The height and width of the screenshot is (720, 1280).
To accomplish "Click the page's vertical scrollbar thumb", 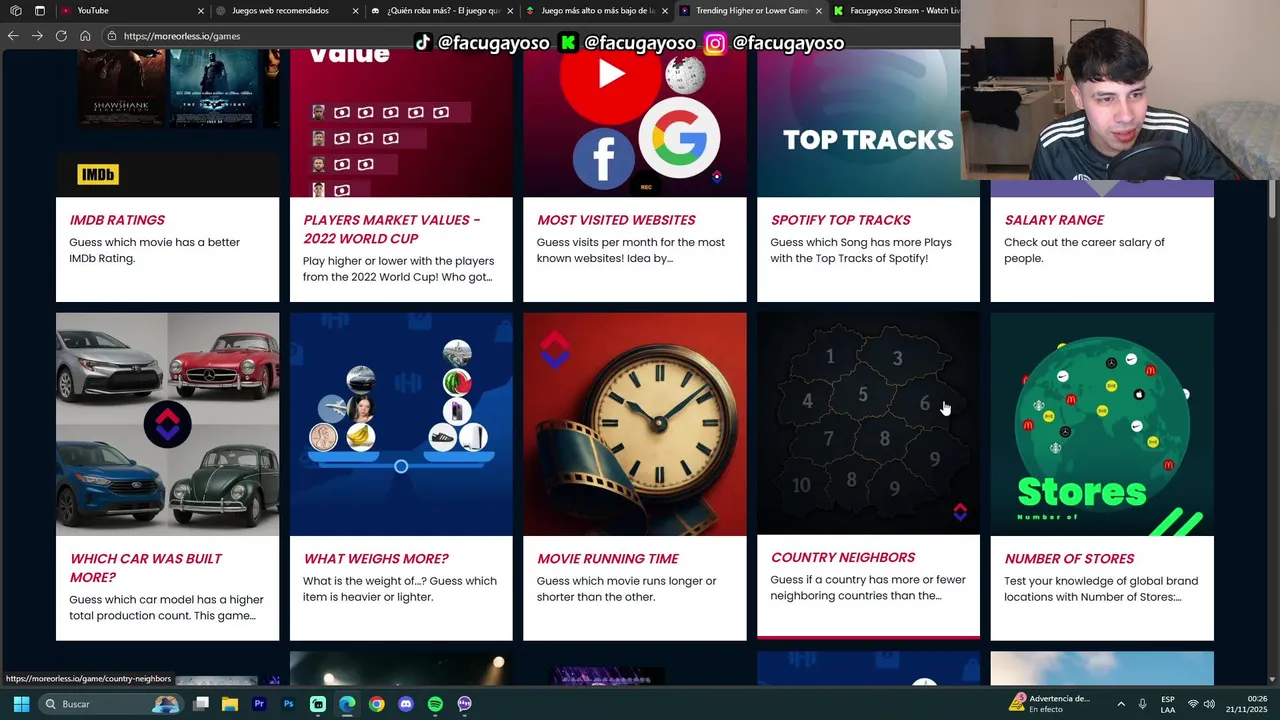I will [x=1272, y=197].
